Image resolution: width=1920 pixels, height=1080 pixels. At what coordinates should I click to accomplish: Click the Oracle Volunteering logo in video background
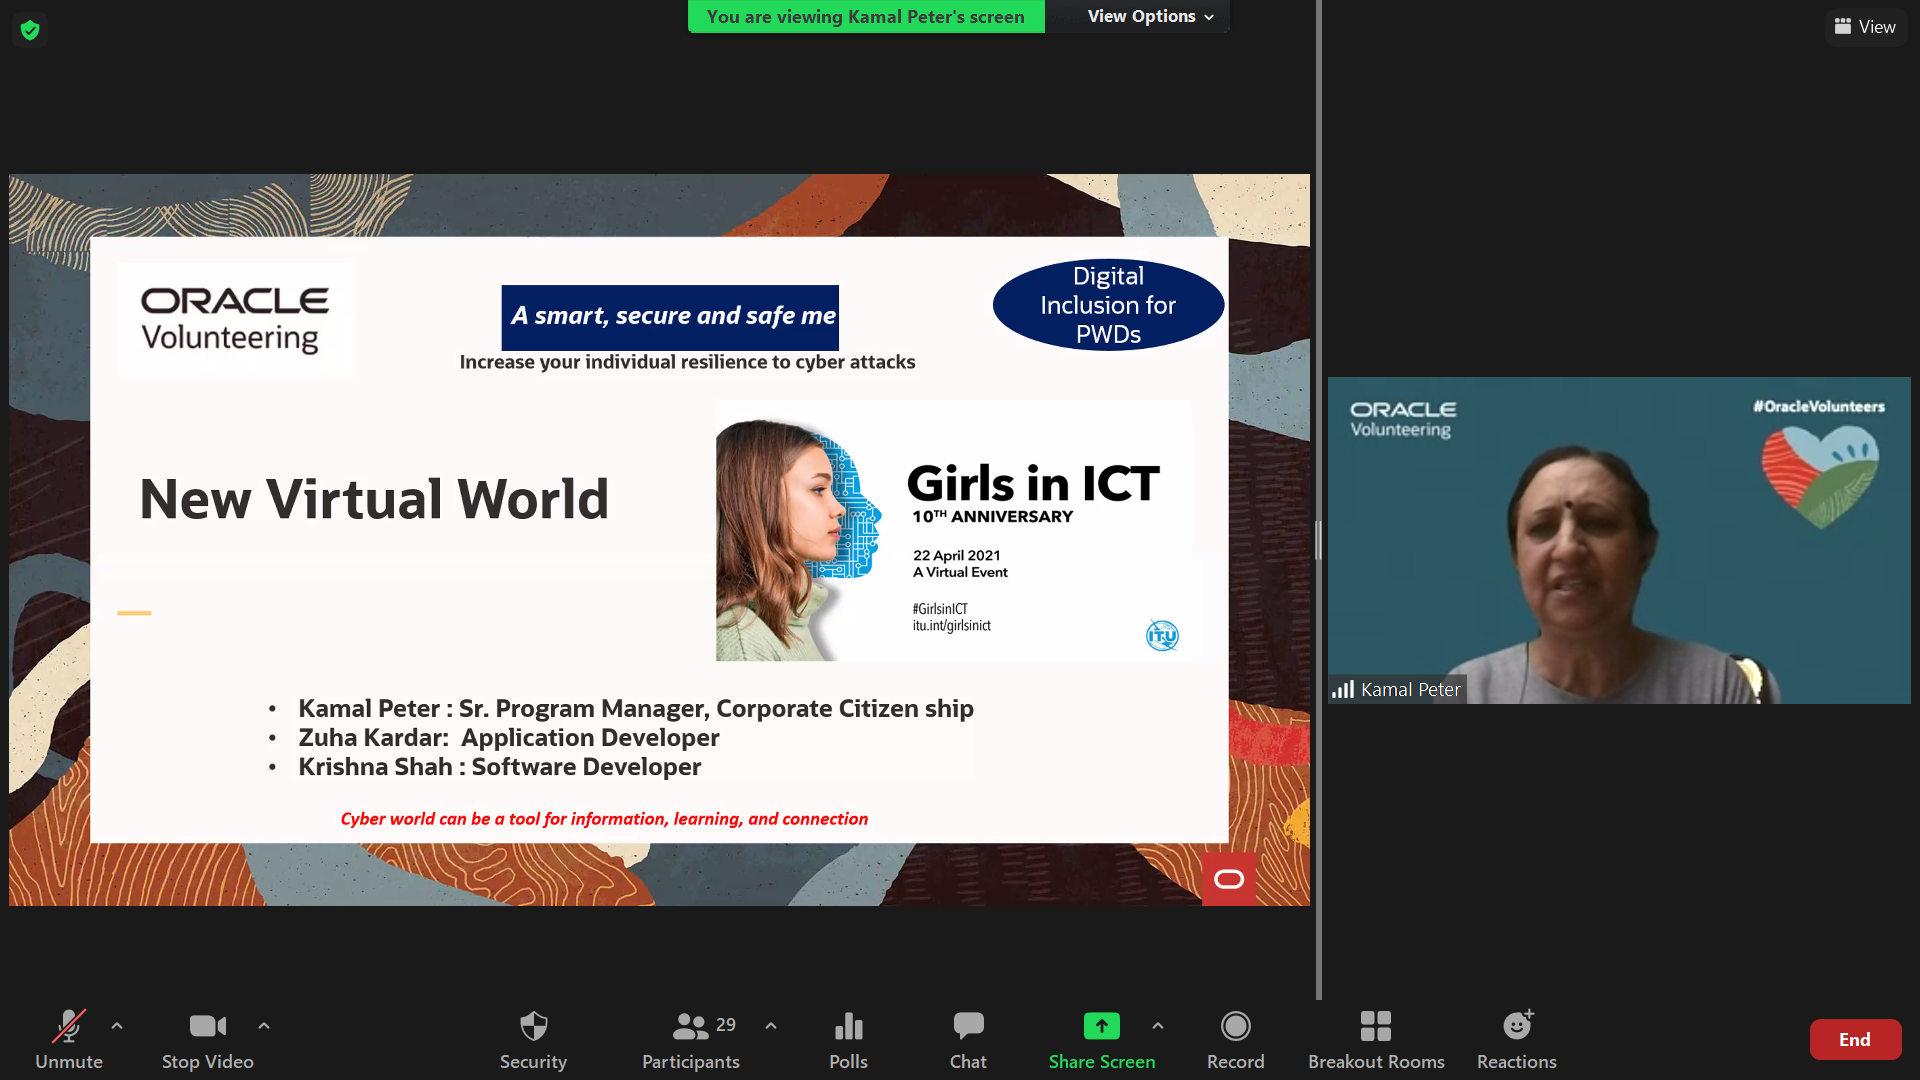pyautogui.click(x=1402, y=419)
